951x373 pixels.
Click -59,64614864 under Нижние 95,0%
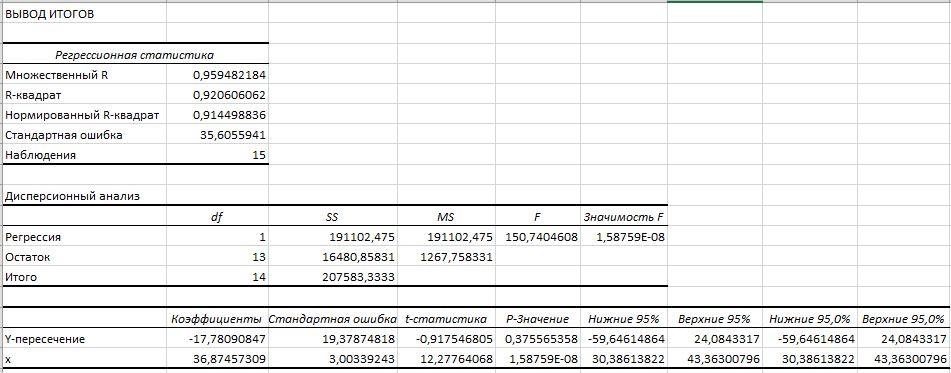[x=815, y=339]
